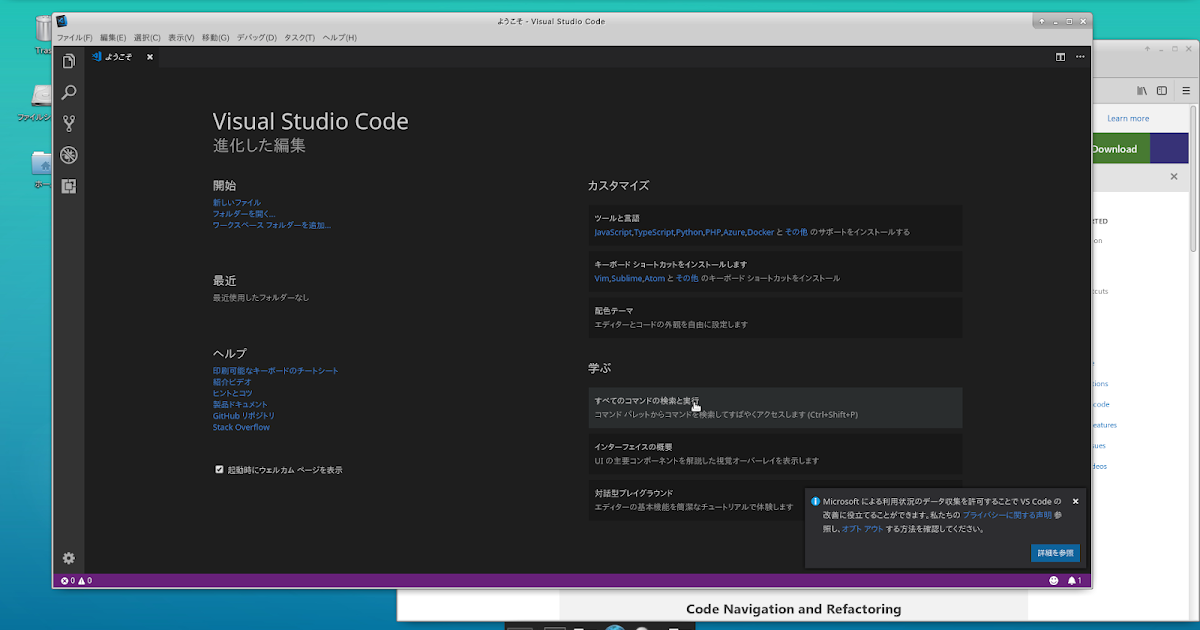Click the 詳細を参照 button in the notification
Viewport: 1200px width, 630px height.
[x=1054, y=552]
